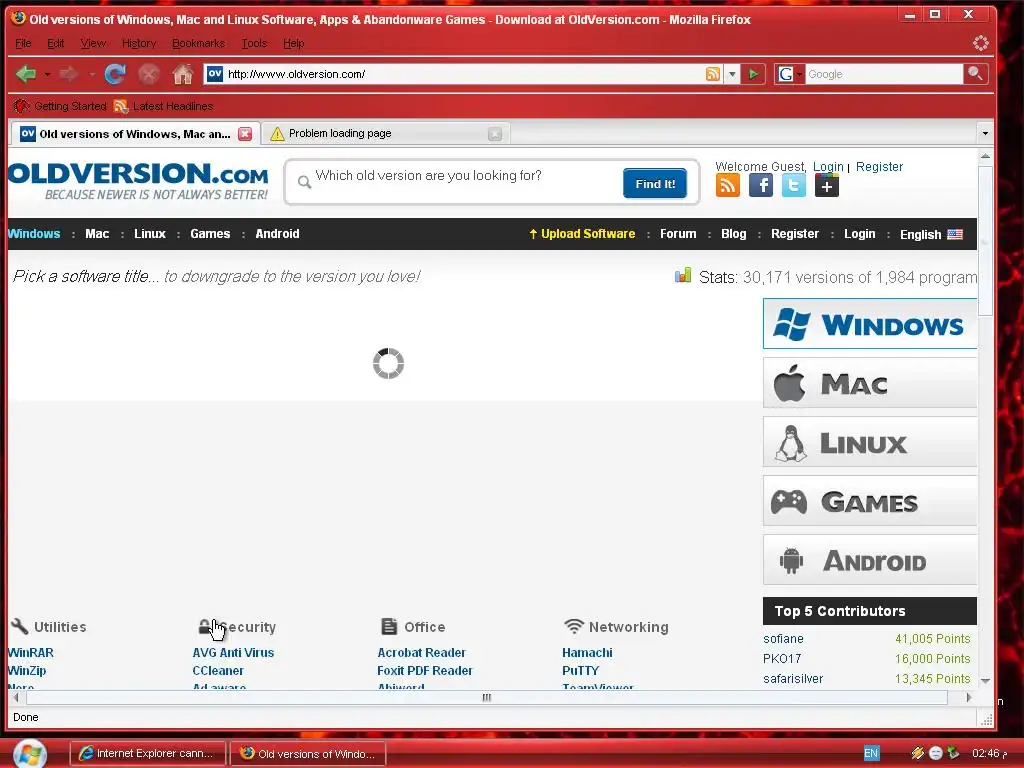Open the File menu
This screenshot has height=768, width=1024.
tap(23, 43)
